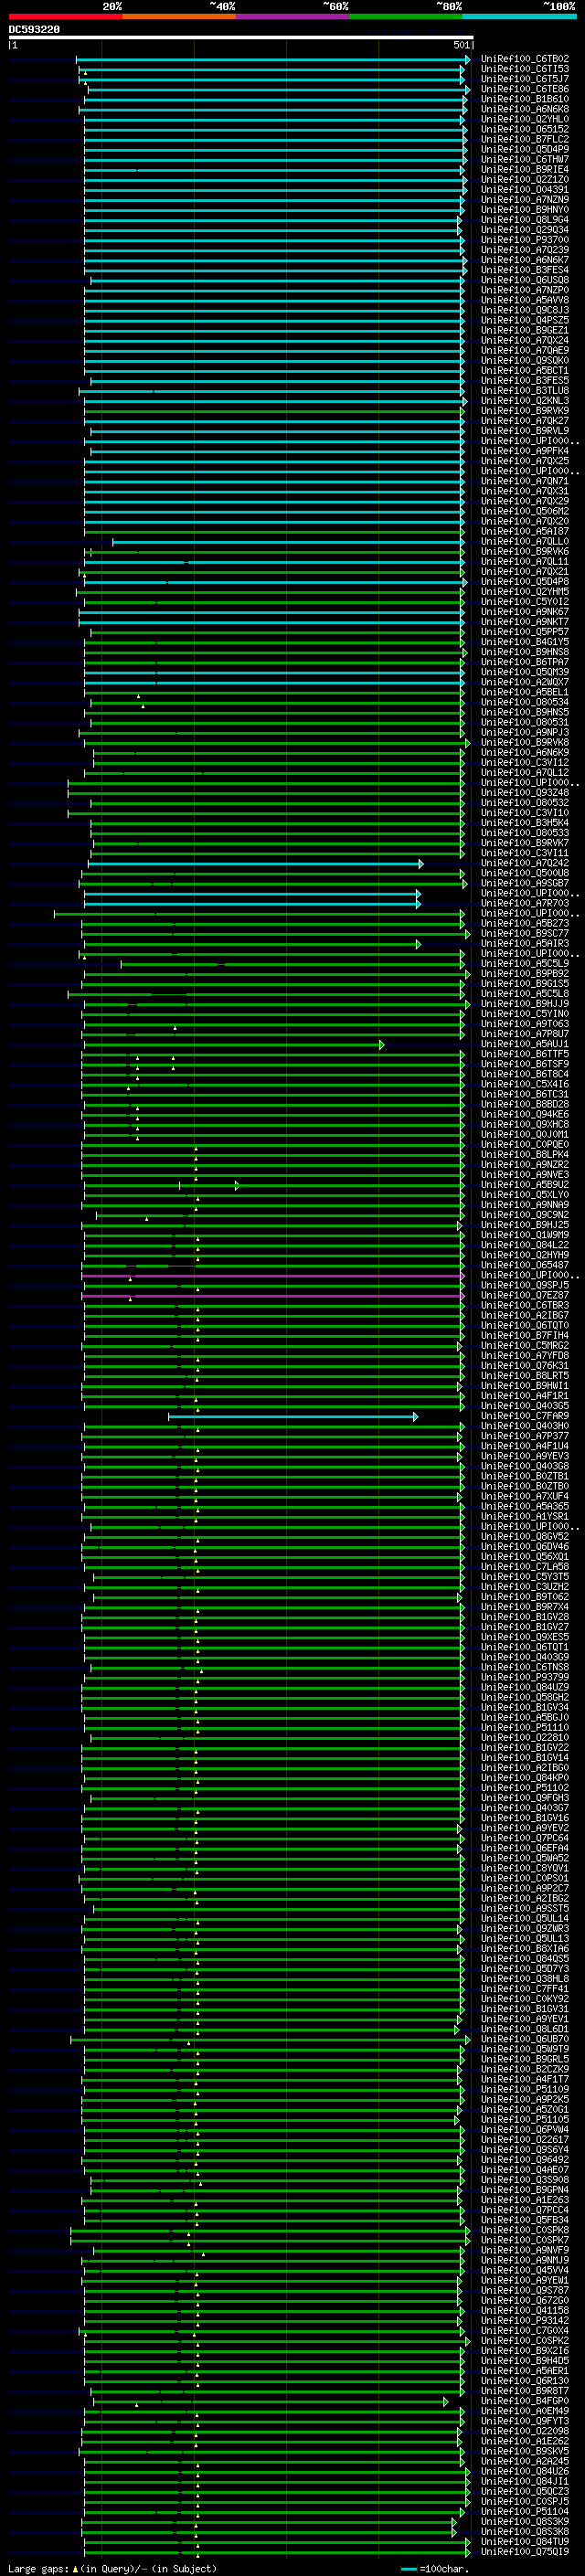Screen dimensions: 585x2576
Task: Open hit UniRef100_Q2YHL0
Action: (x=525, y=119)
